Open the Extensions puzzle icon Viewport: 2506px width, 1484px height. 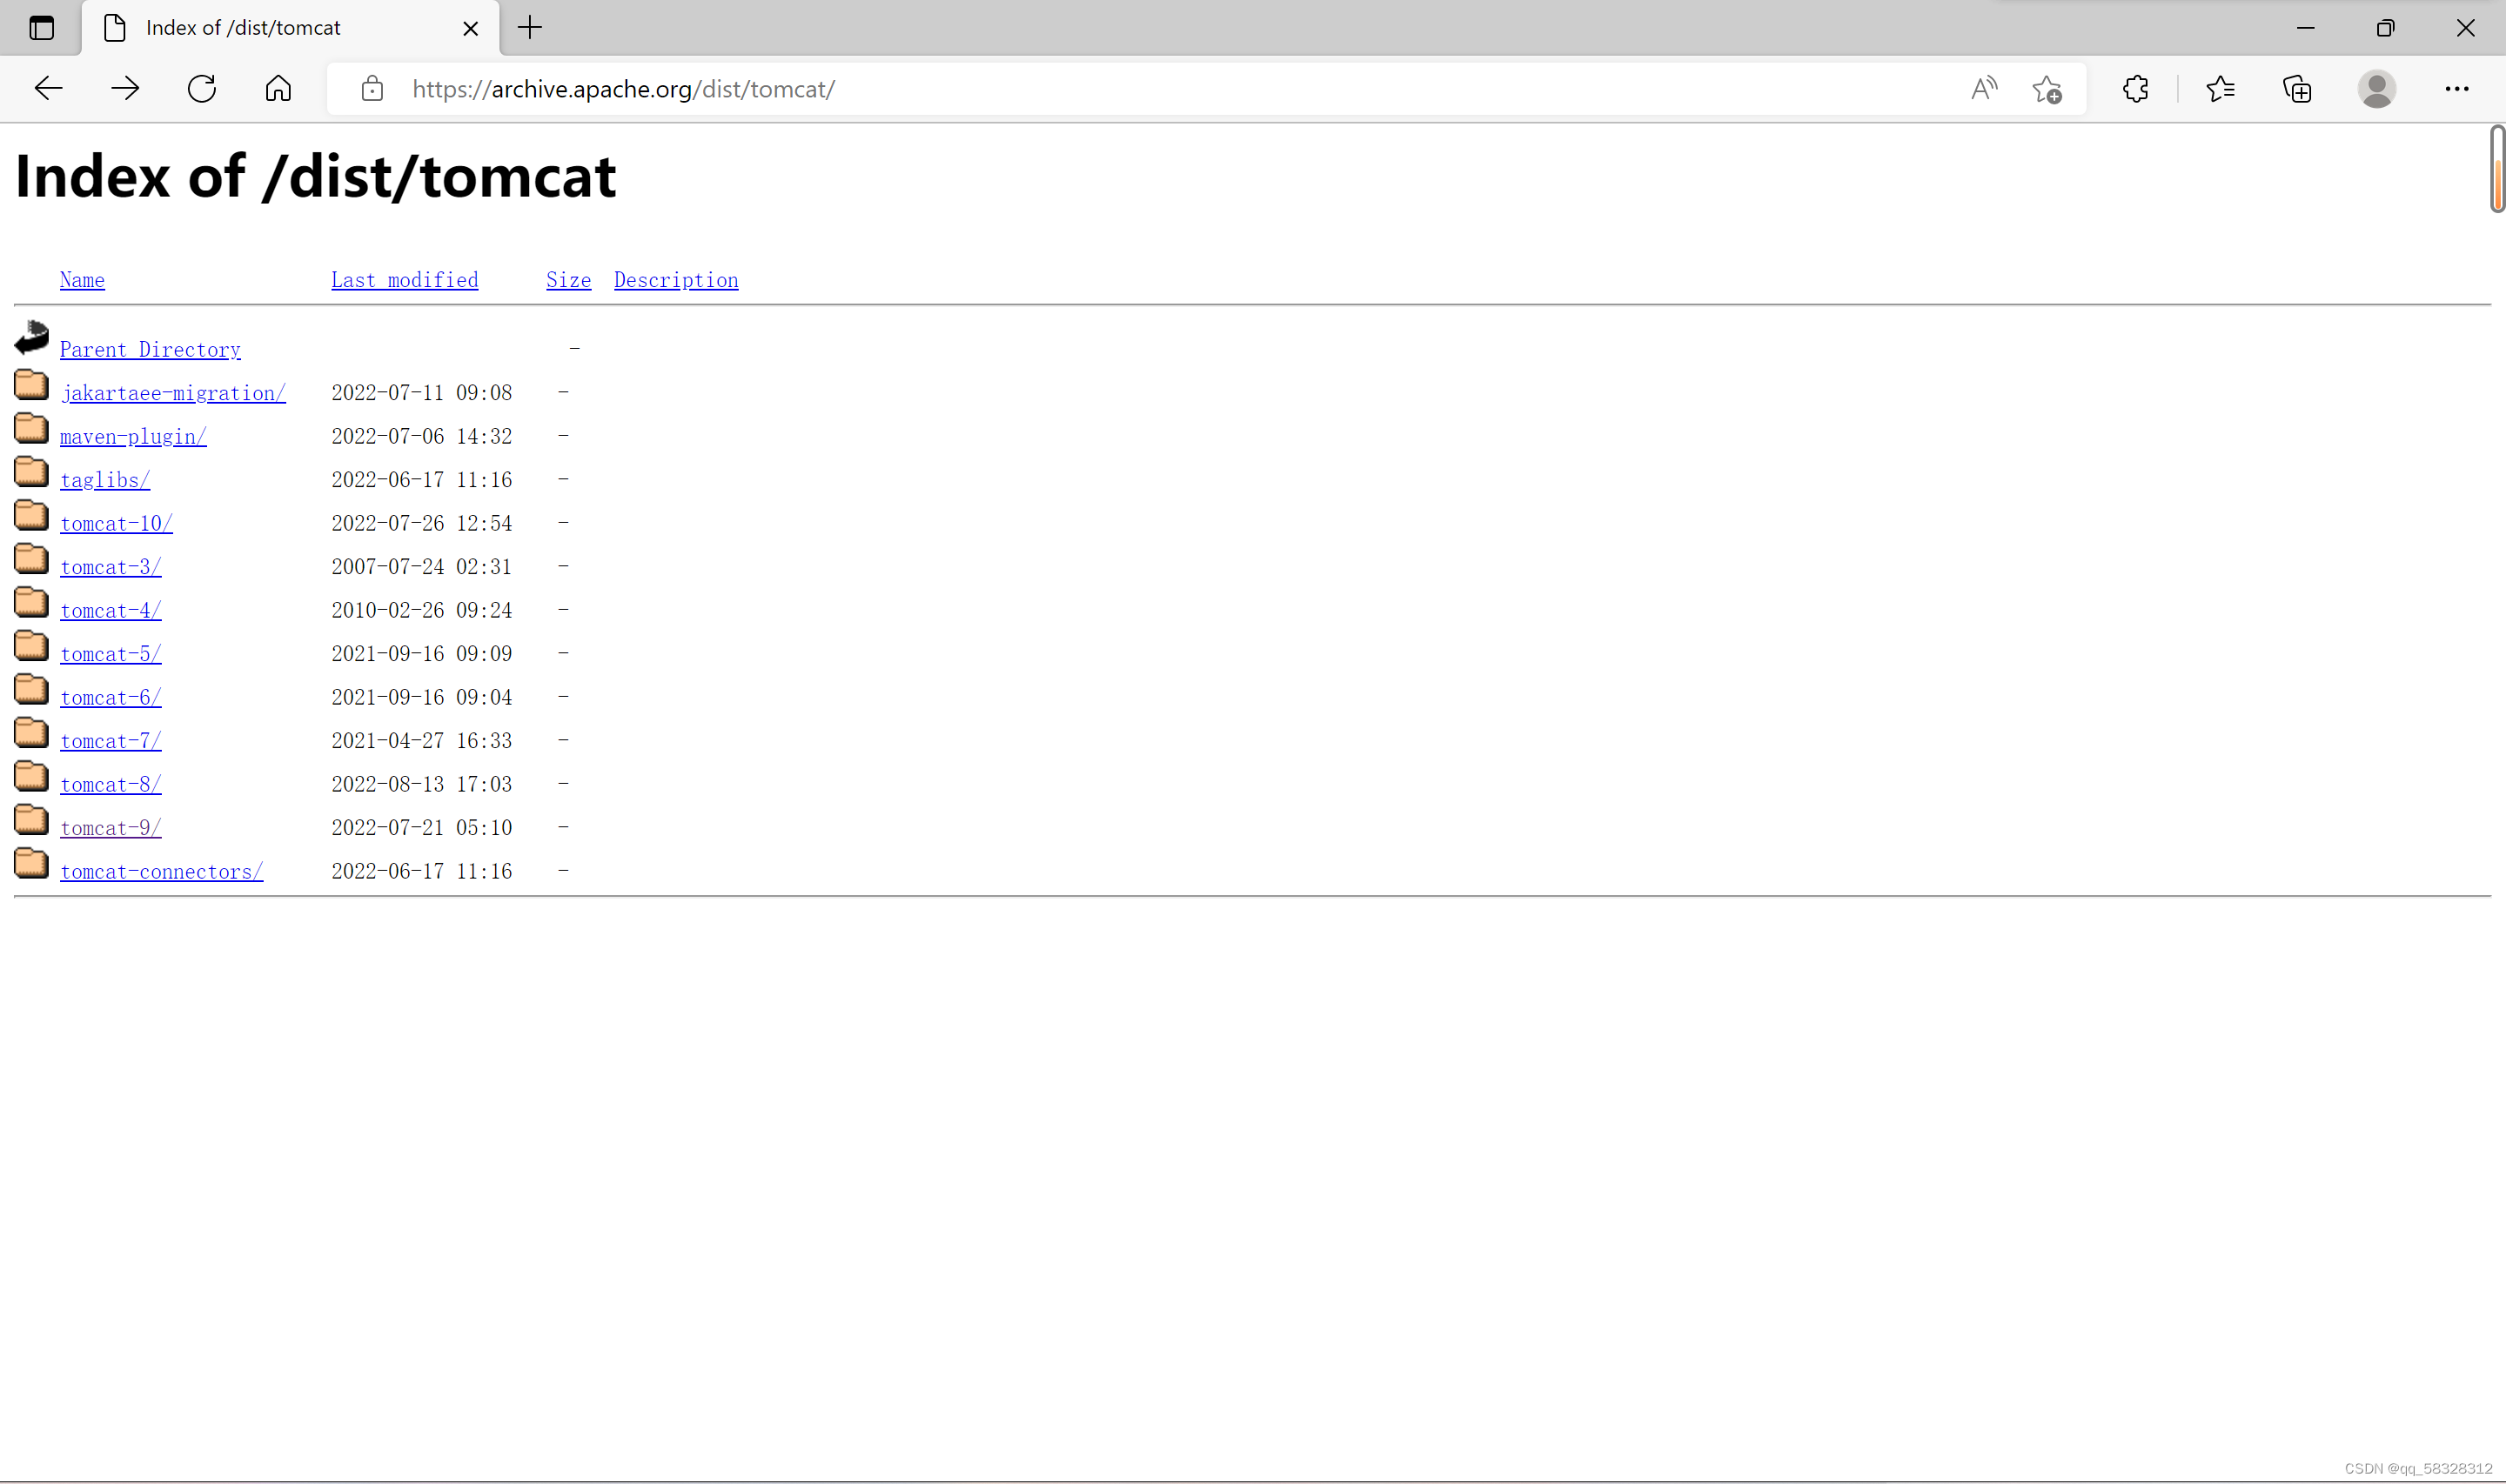click(2135, 89)
